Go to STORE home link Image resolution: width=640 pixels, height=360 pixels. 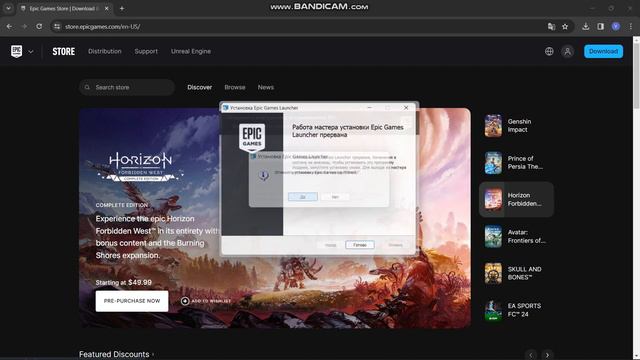coord(64,51)
